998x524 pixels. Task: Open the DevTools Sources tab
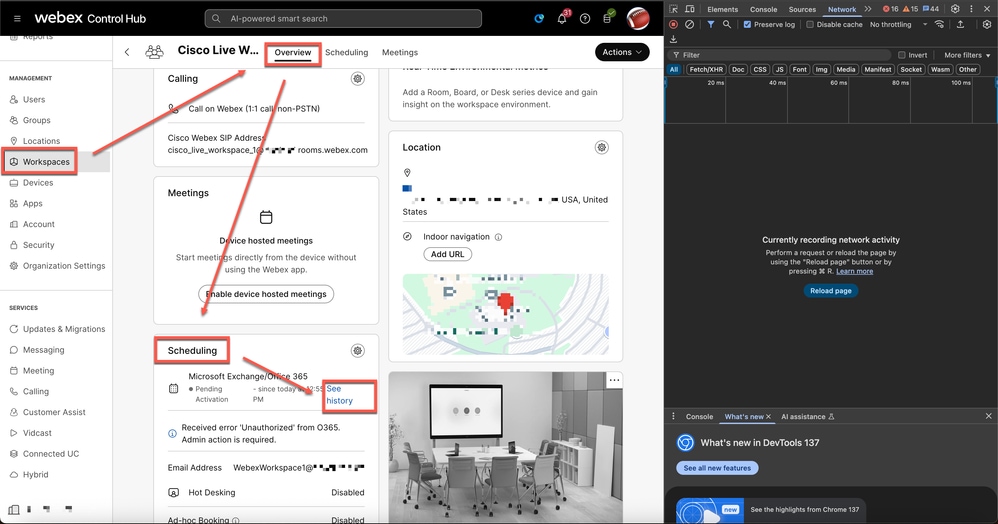click(x=802, y=9)
